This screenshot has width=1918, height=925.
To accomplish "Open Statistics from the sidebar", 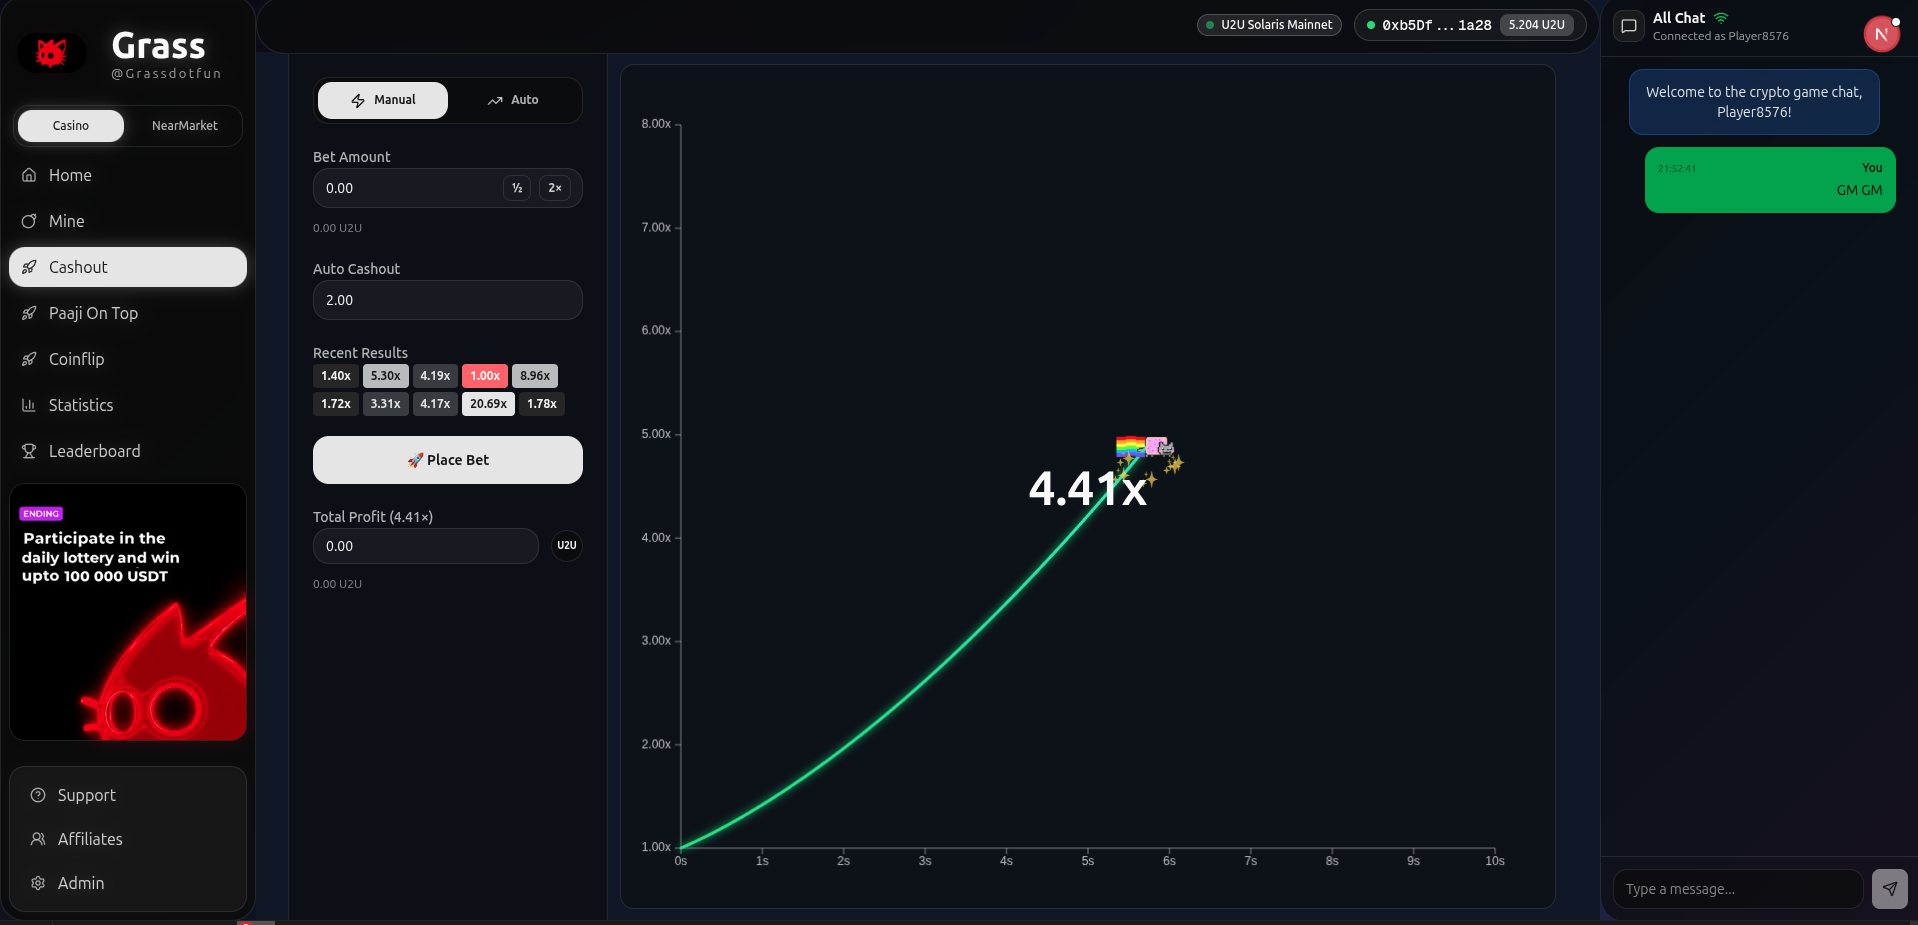I will [x=81, y=405].
